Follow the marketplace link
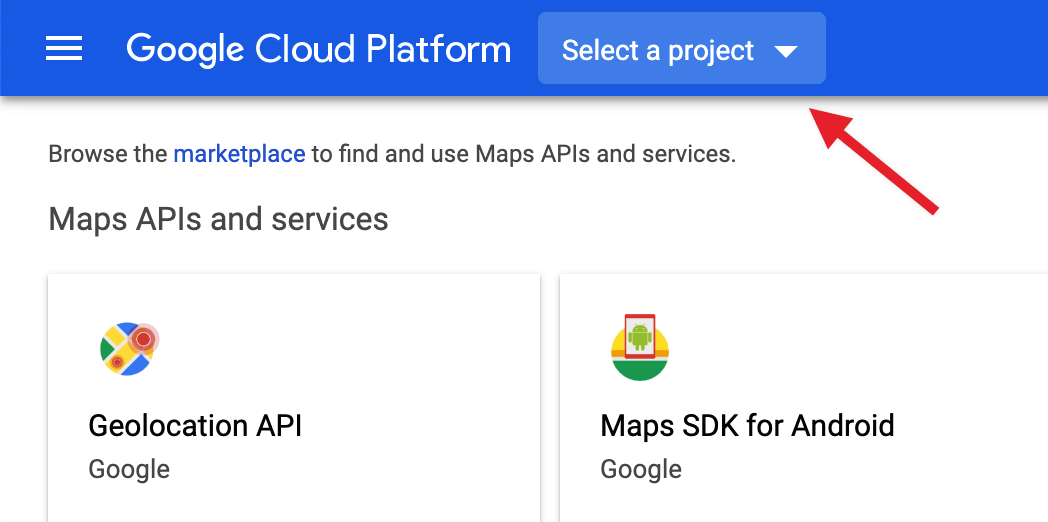This screenshot has width=1048, height=522. 239,154
